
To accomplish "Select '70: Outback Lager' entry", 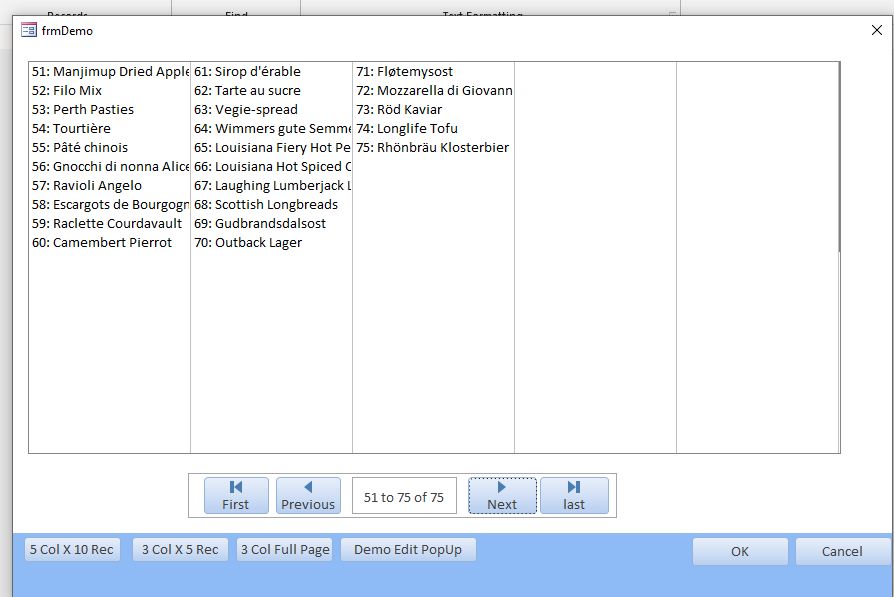I will click(x=271, y=242).
